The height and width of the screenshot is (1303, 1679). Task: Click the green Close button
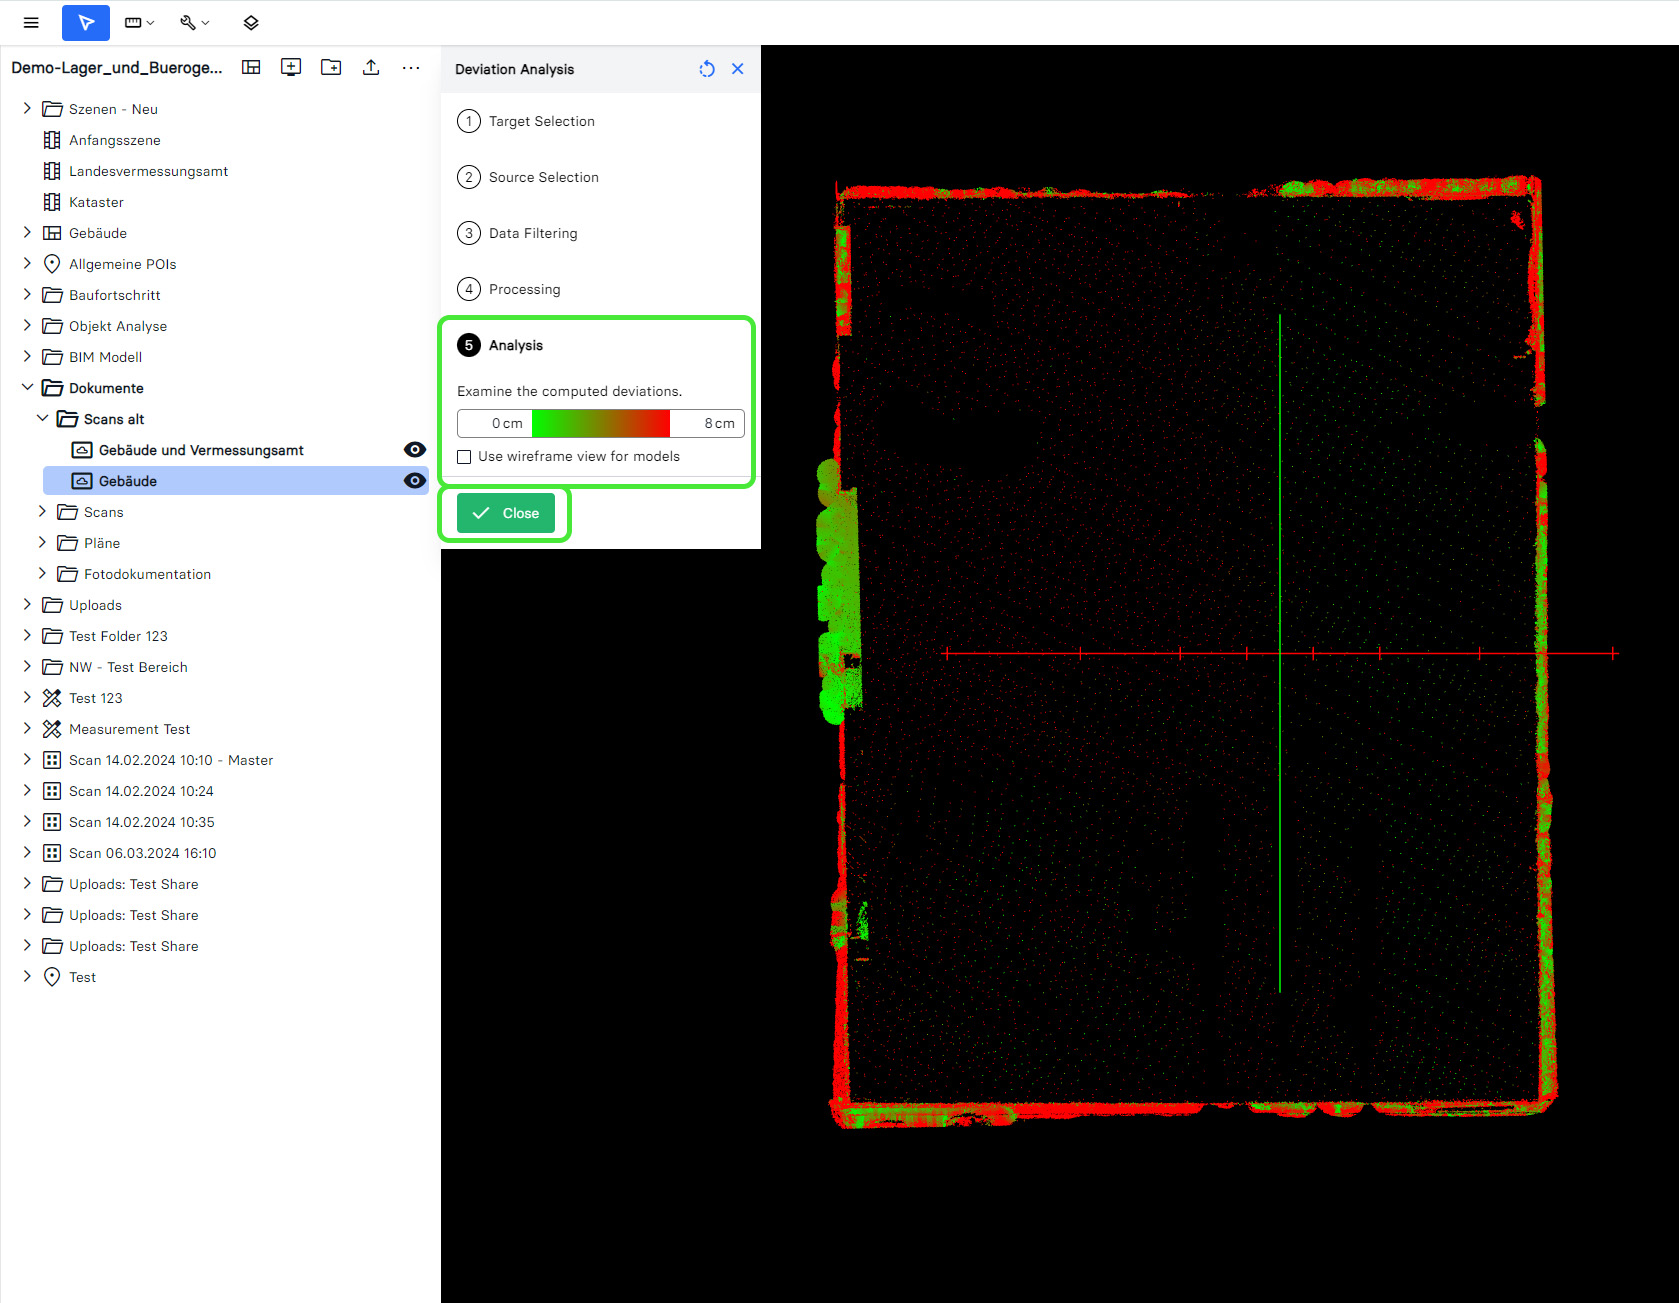tap(506, 513)
